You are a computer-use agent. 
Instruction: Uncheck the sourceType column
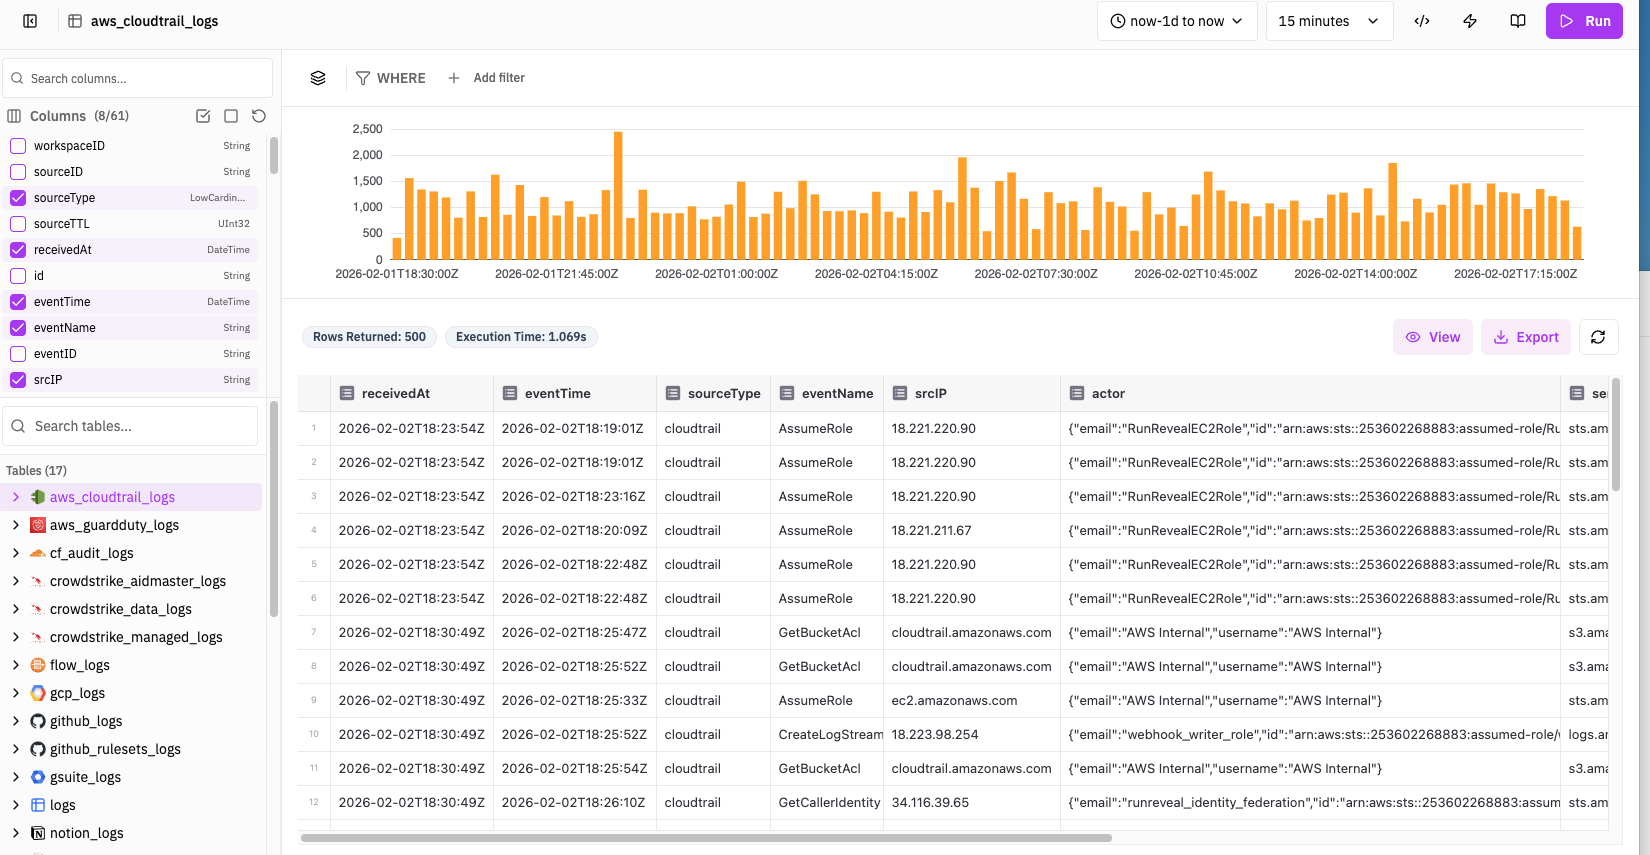[18, 198]
